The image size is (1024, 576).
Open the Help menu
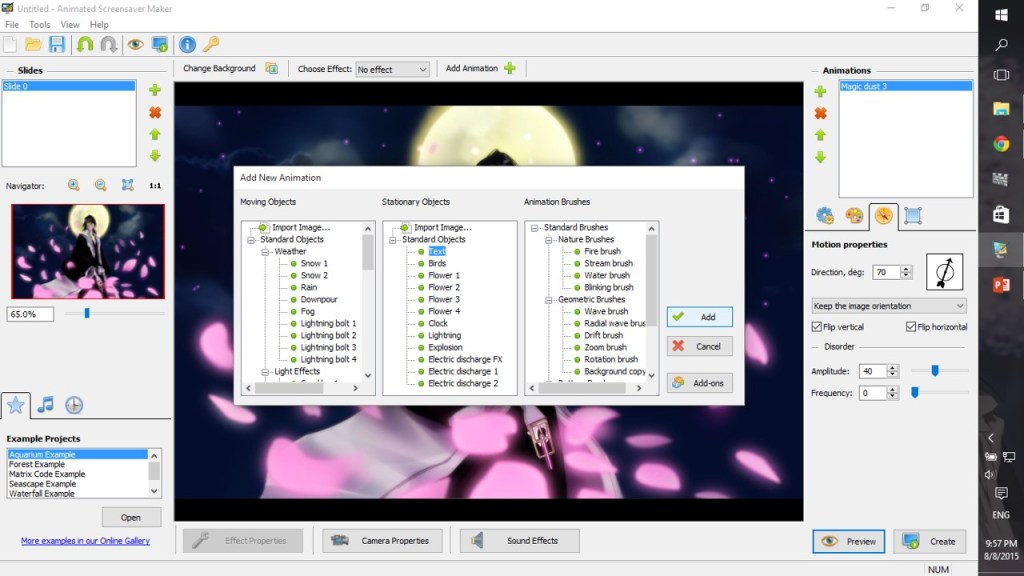click(99, 25)
